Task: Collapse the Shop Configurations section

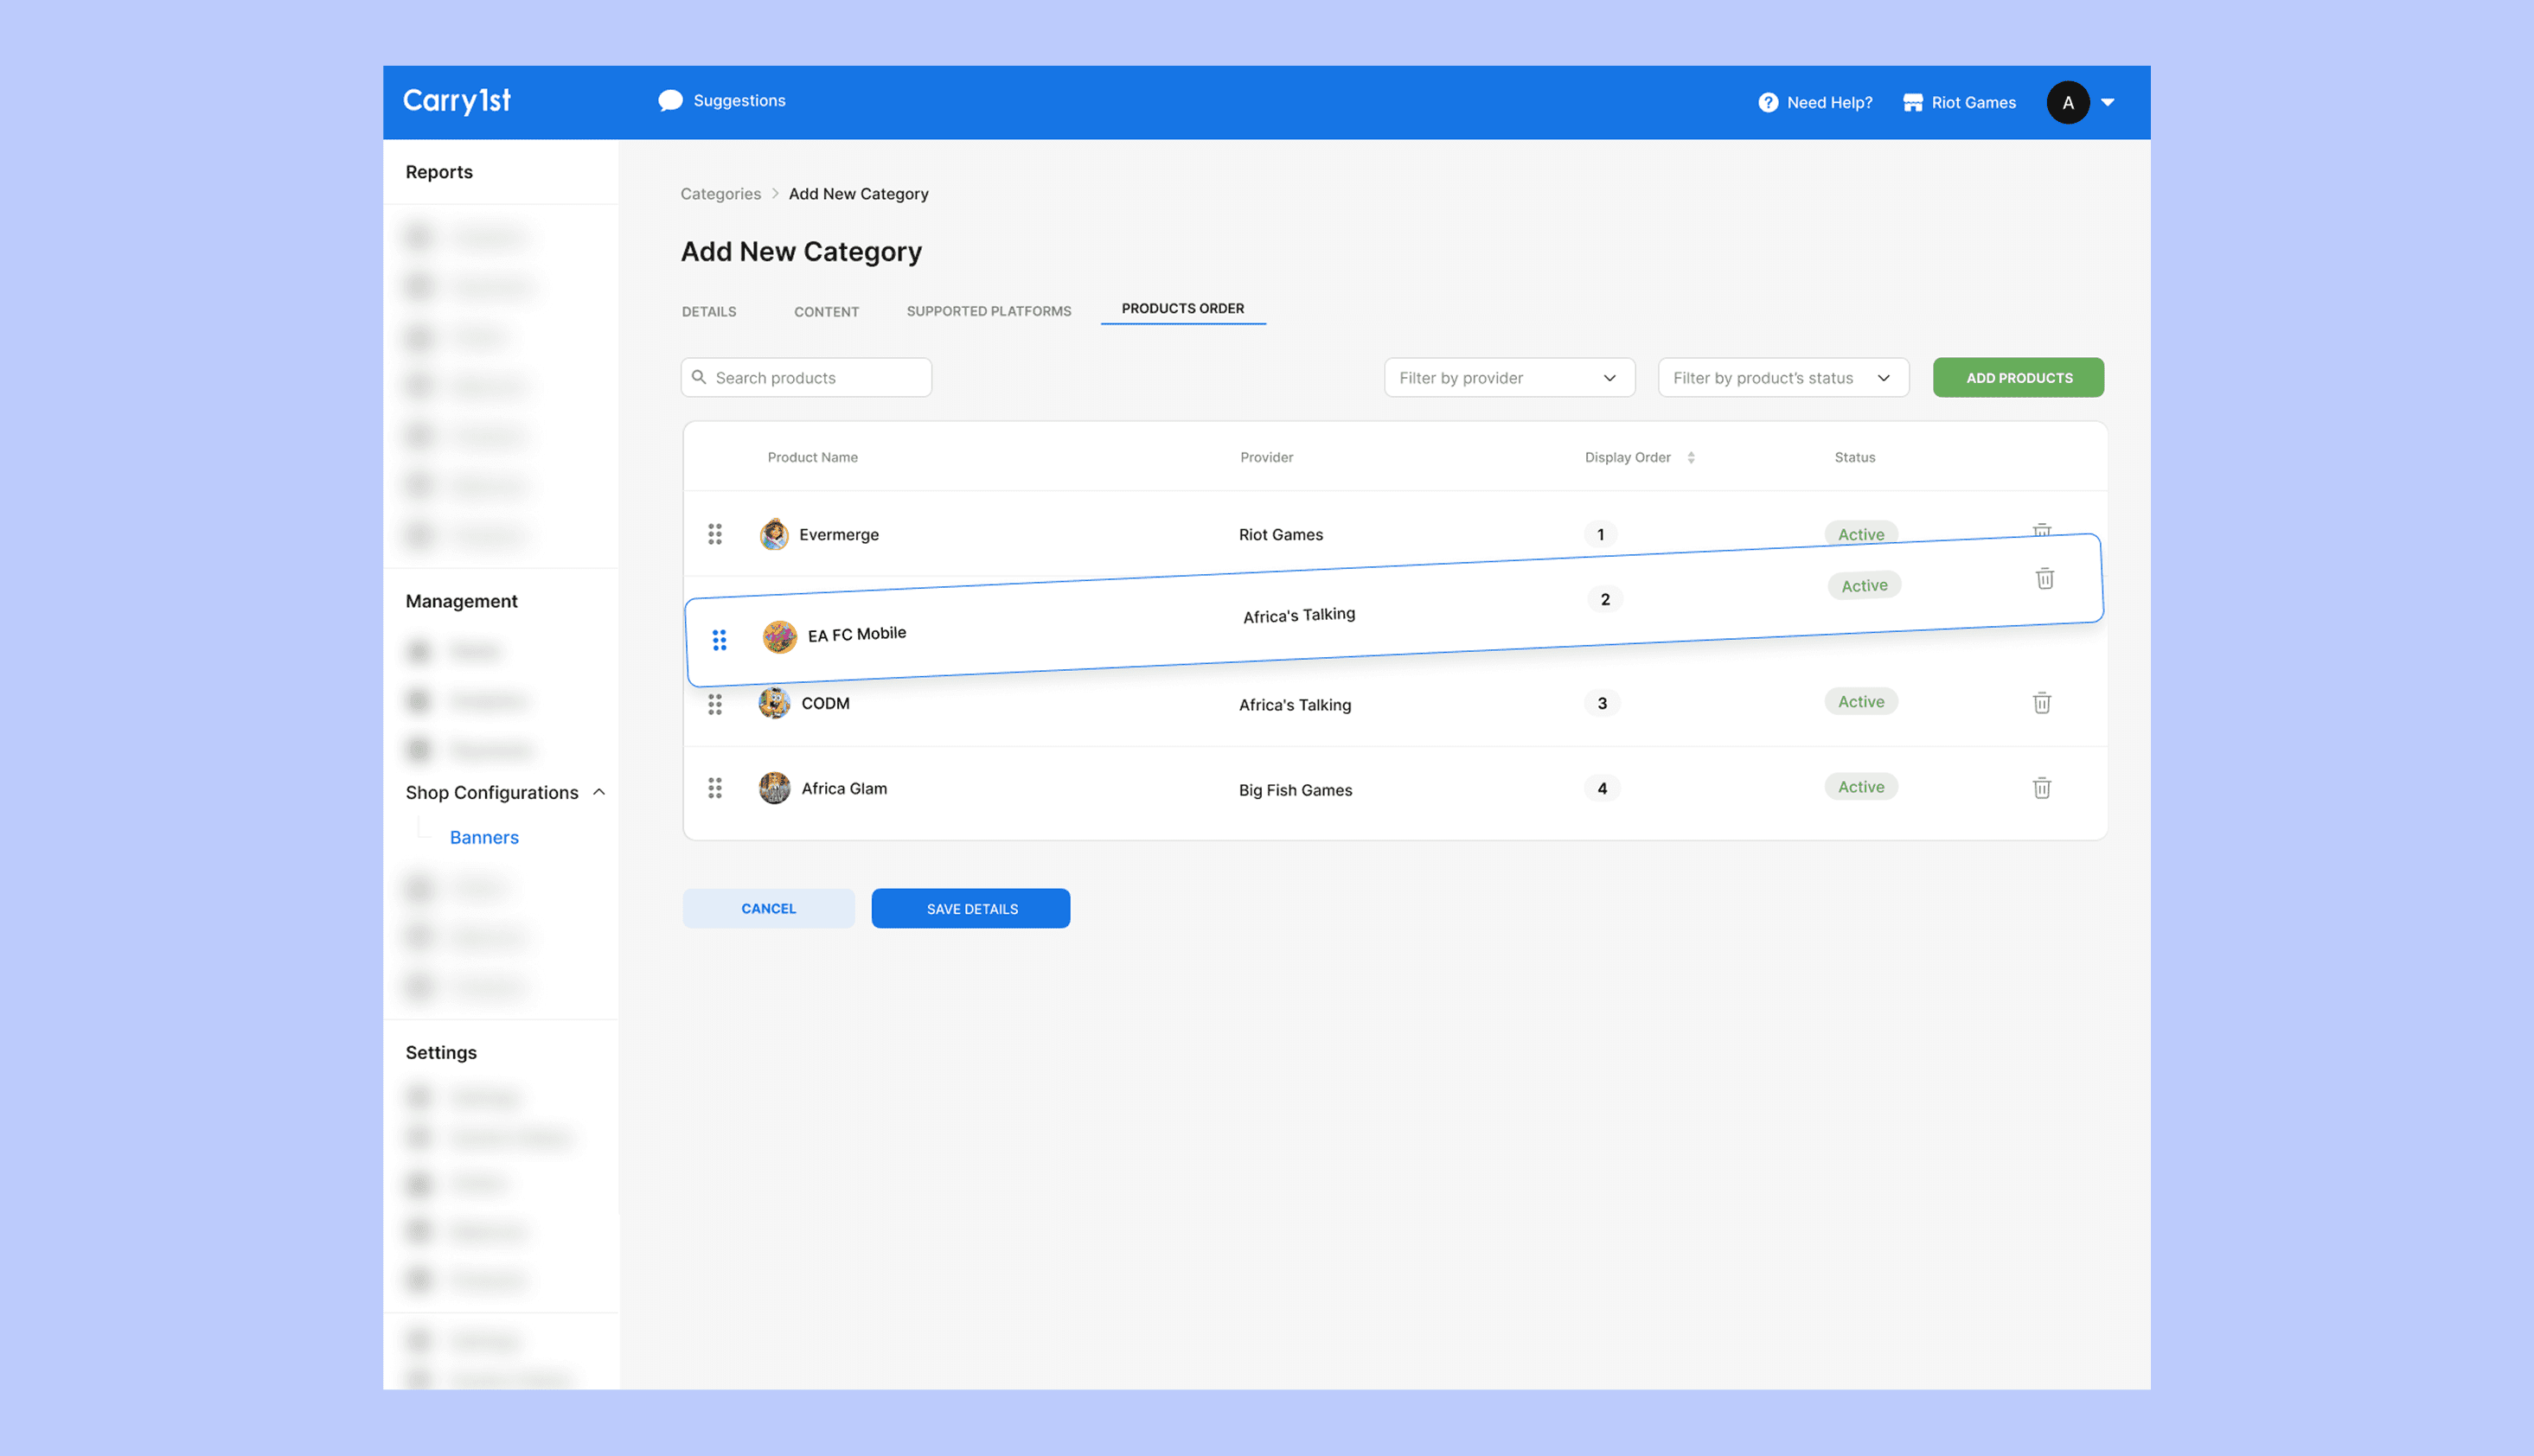Action: 599,792
